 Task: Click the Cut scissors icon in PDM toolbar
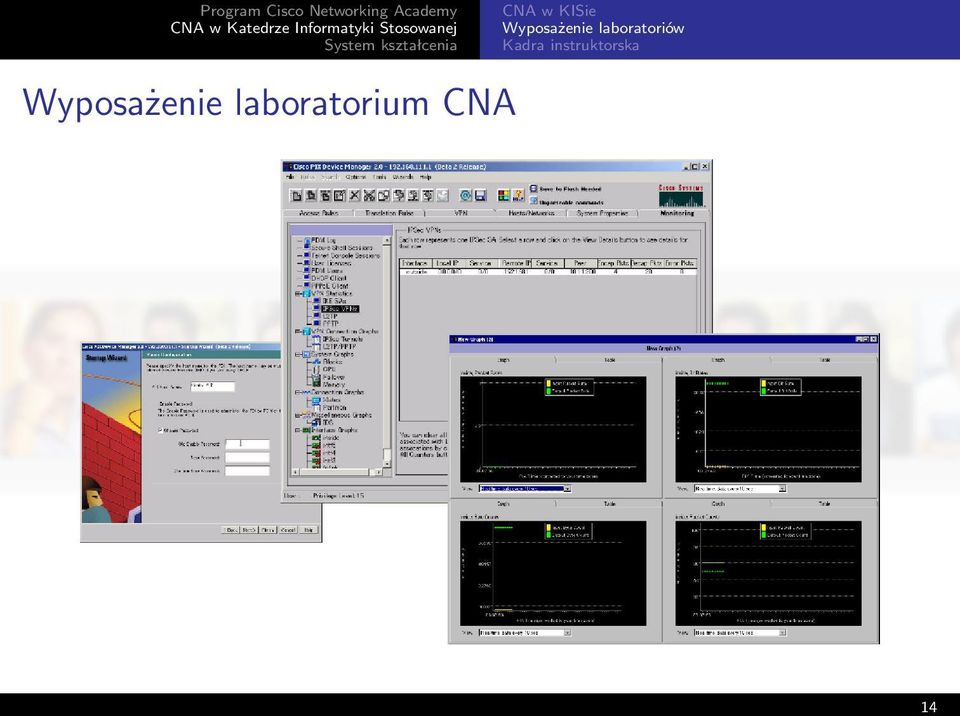pos(369,195)
